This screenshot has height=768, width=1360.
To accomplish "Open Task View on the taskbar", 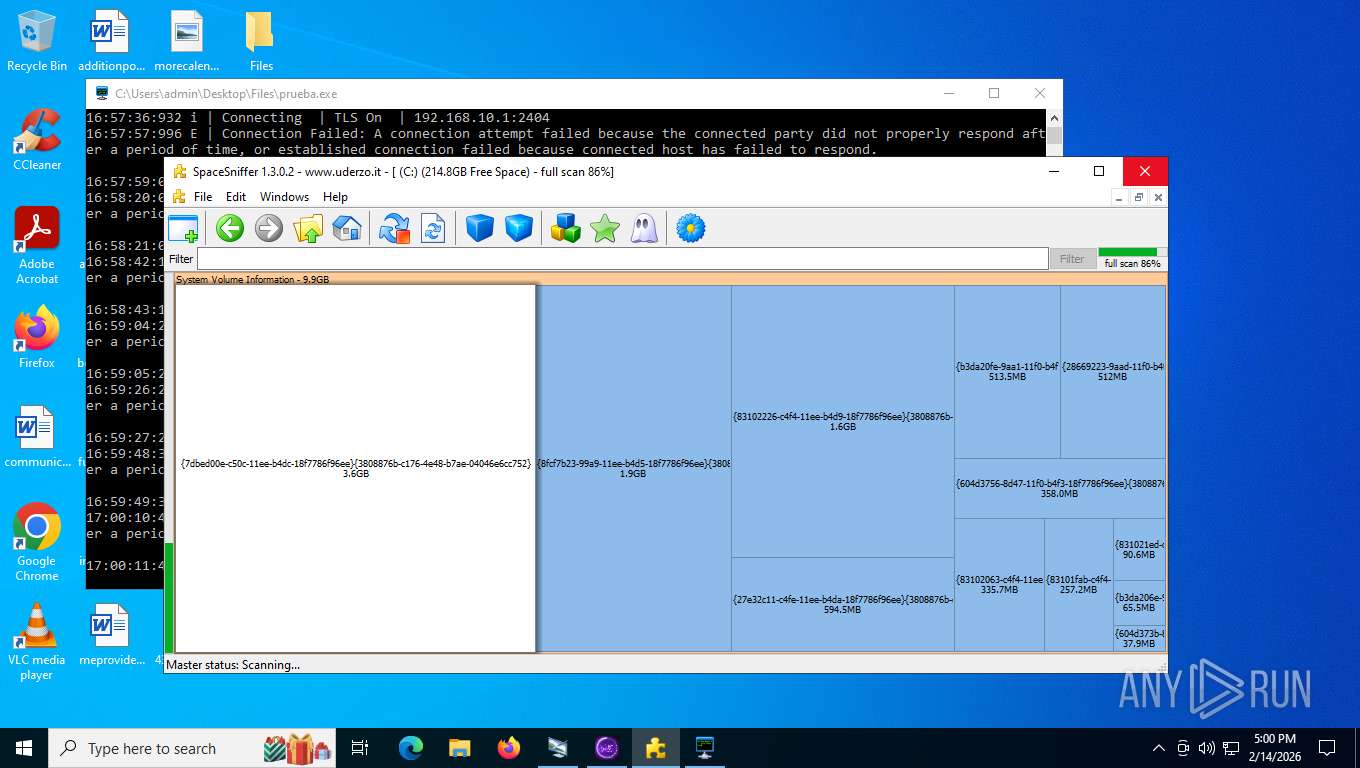I will pyautogui.click(x=360, y=748).
